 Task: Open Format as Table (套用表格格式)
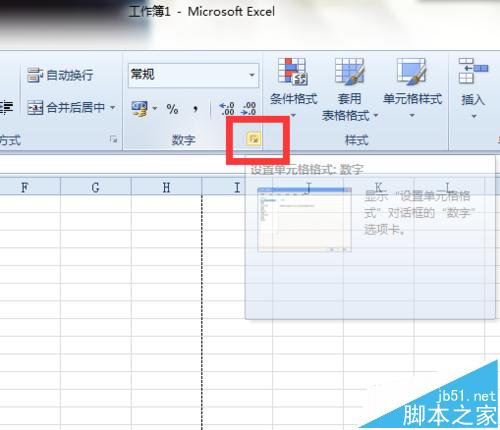tap(350, 89)
